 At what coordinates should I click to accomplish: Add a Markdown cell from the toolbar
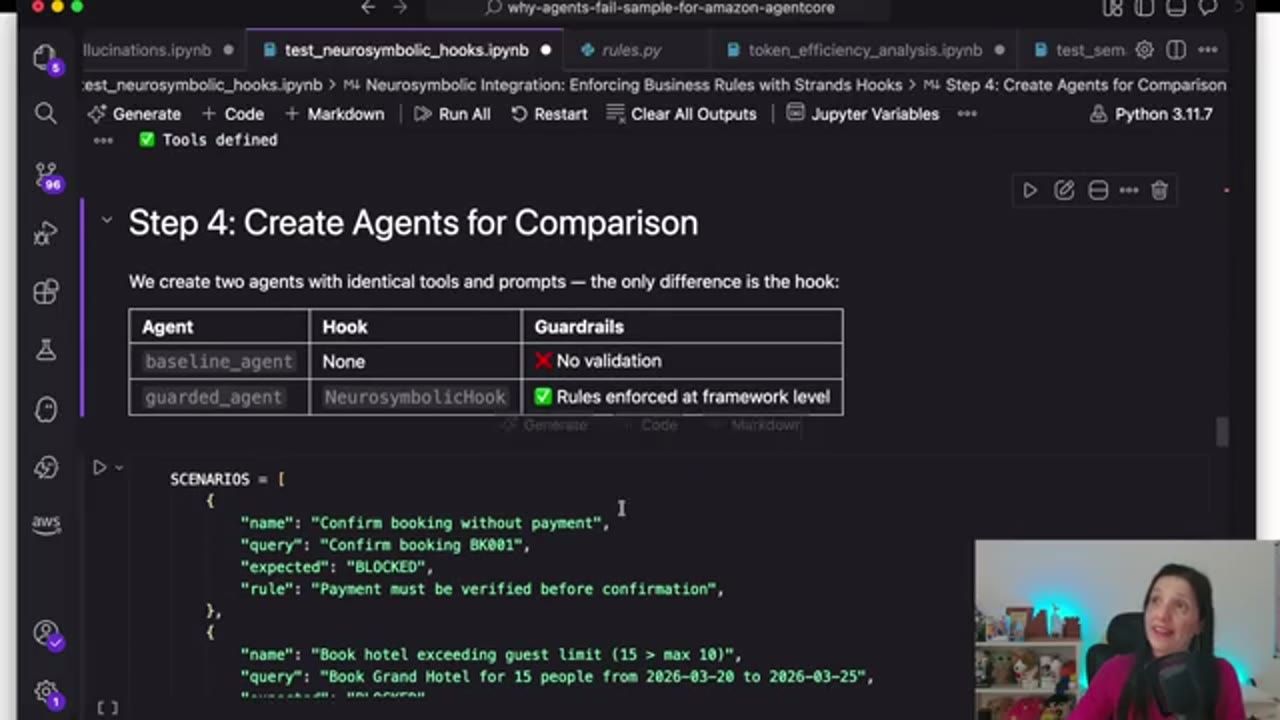[335, 114]
